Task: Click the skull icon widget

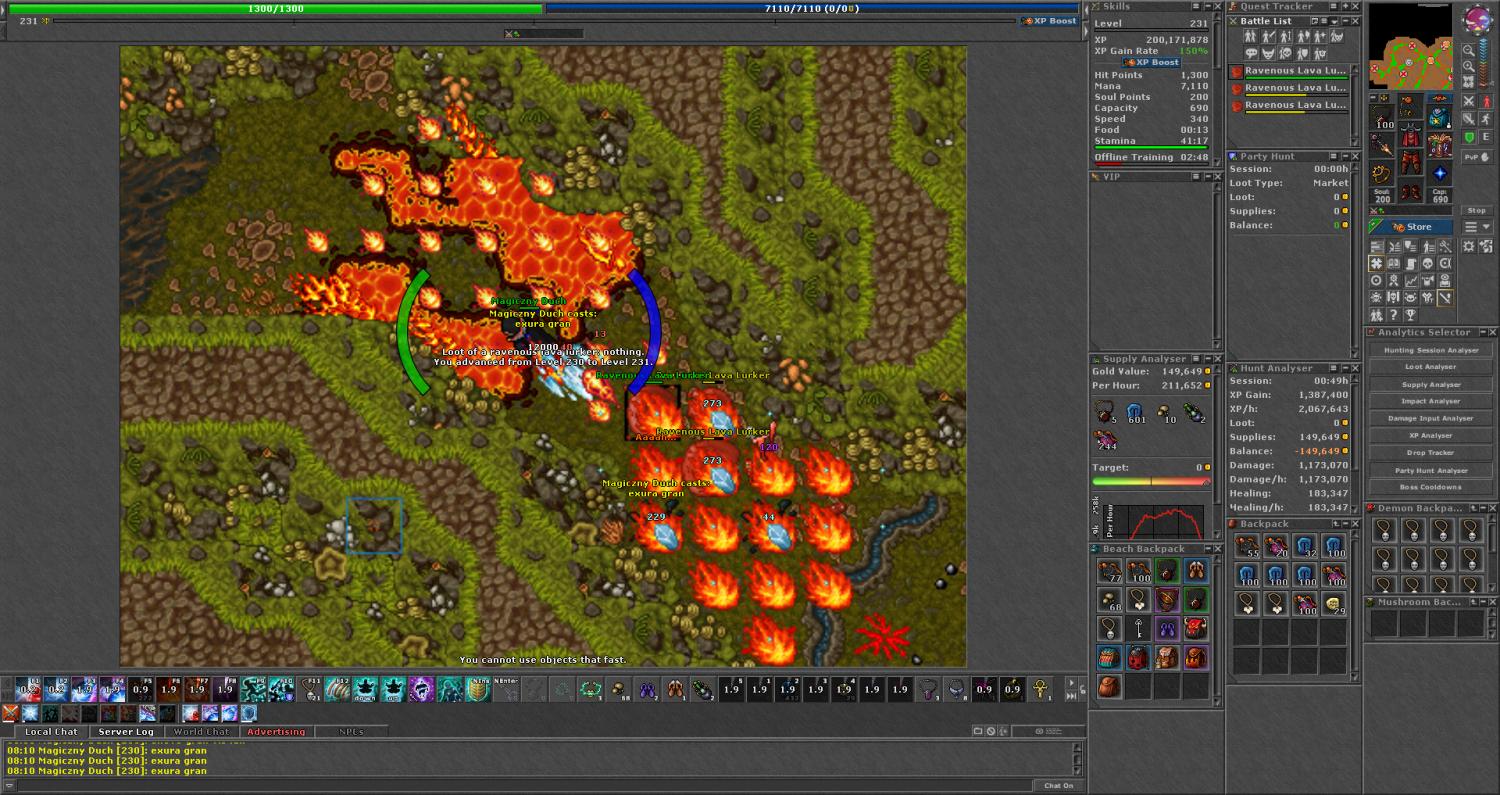Action: point(1427,263)
